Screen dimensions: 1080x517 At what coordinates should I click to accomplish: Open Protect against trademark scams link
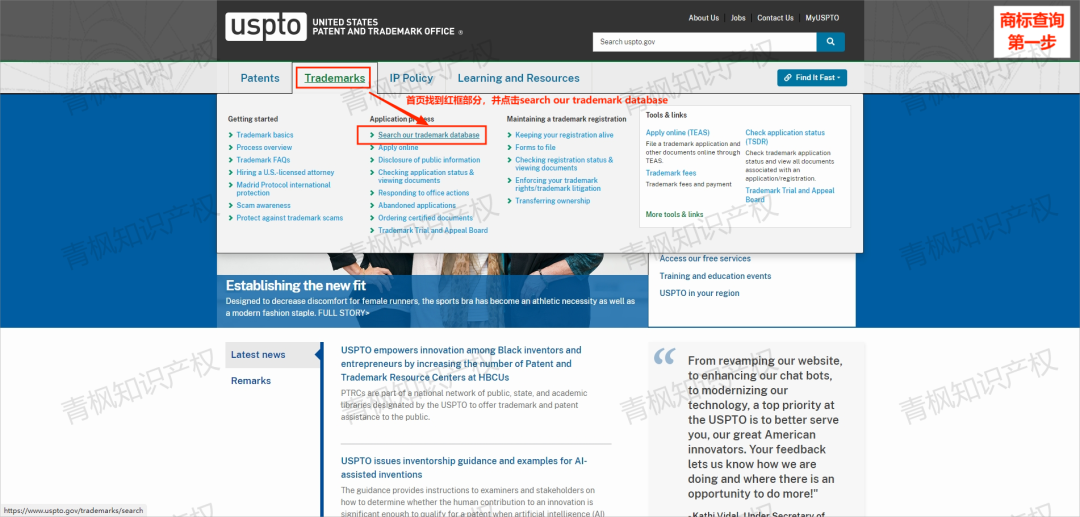[x=289, y=218]
